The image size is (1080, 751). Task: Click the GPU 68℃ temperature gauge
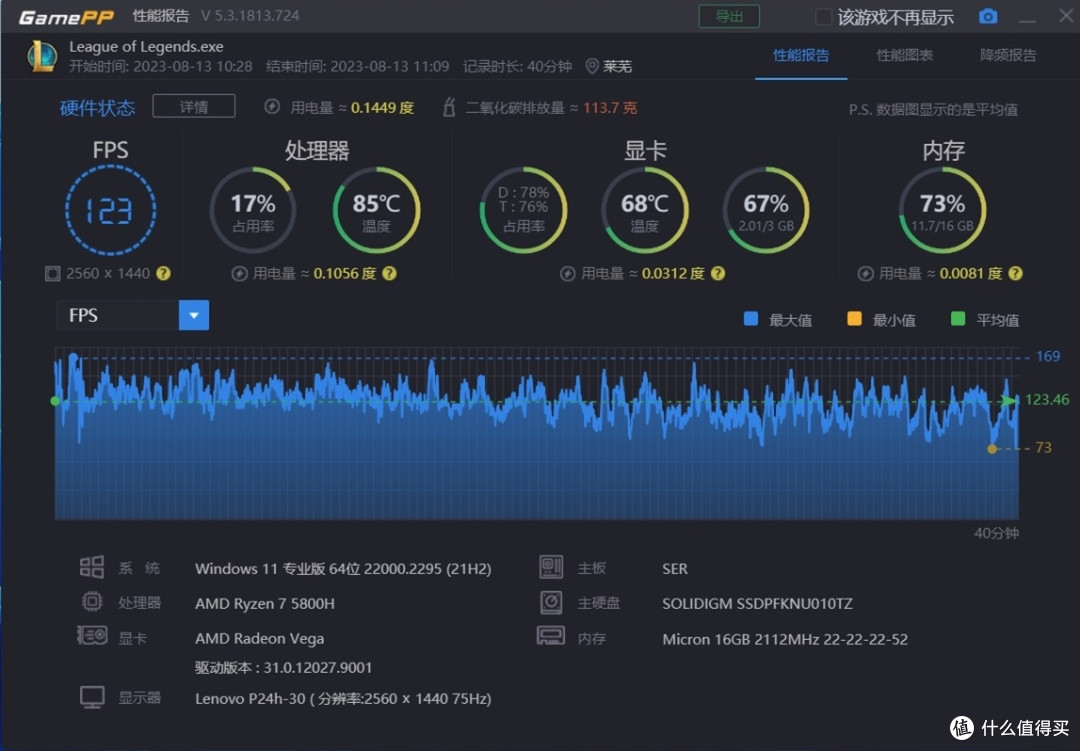(645, 210)
